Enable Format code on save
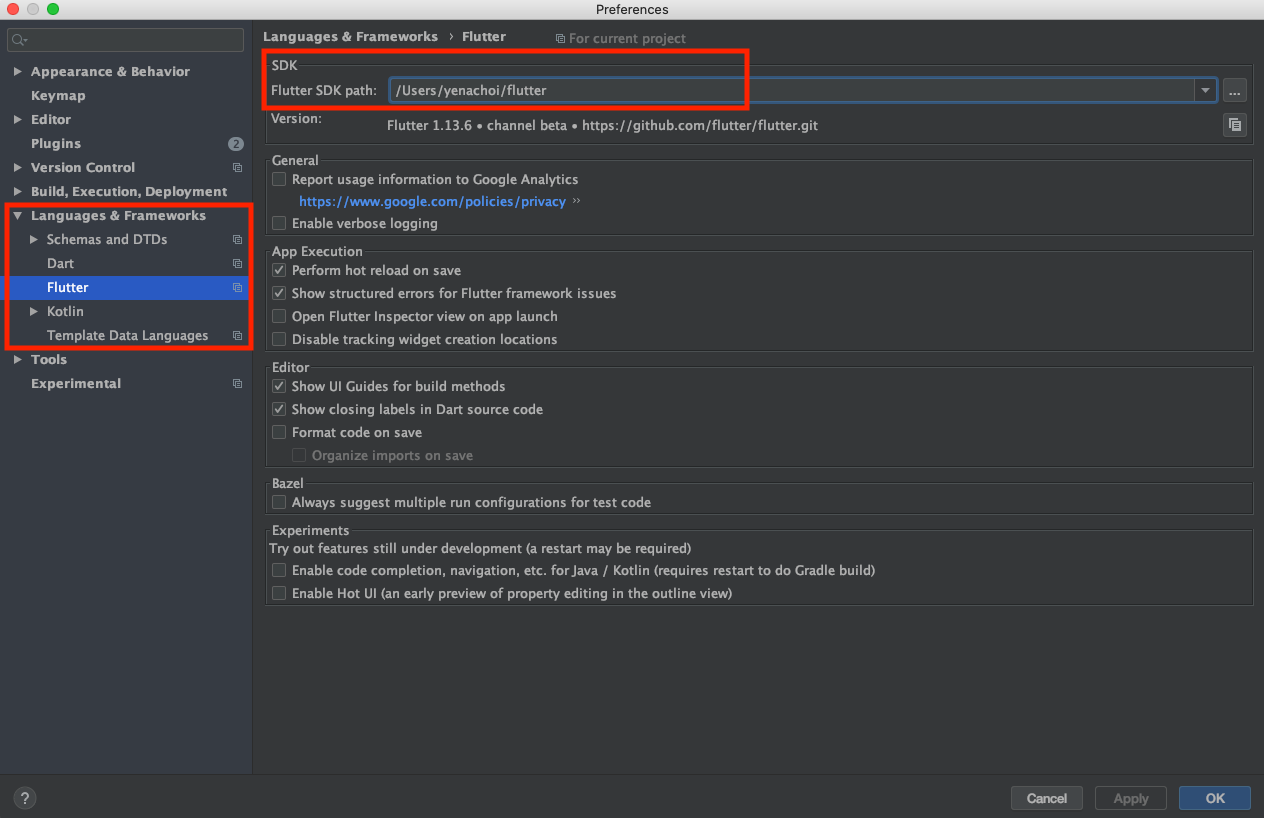The height and width of the screenshot is (818, 1264). (x=279, y=432)
